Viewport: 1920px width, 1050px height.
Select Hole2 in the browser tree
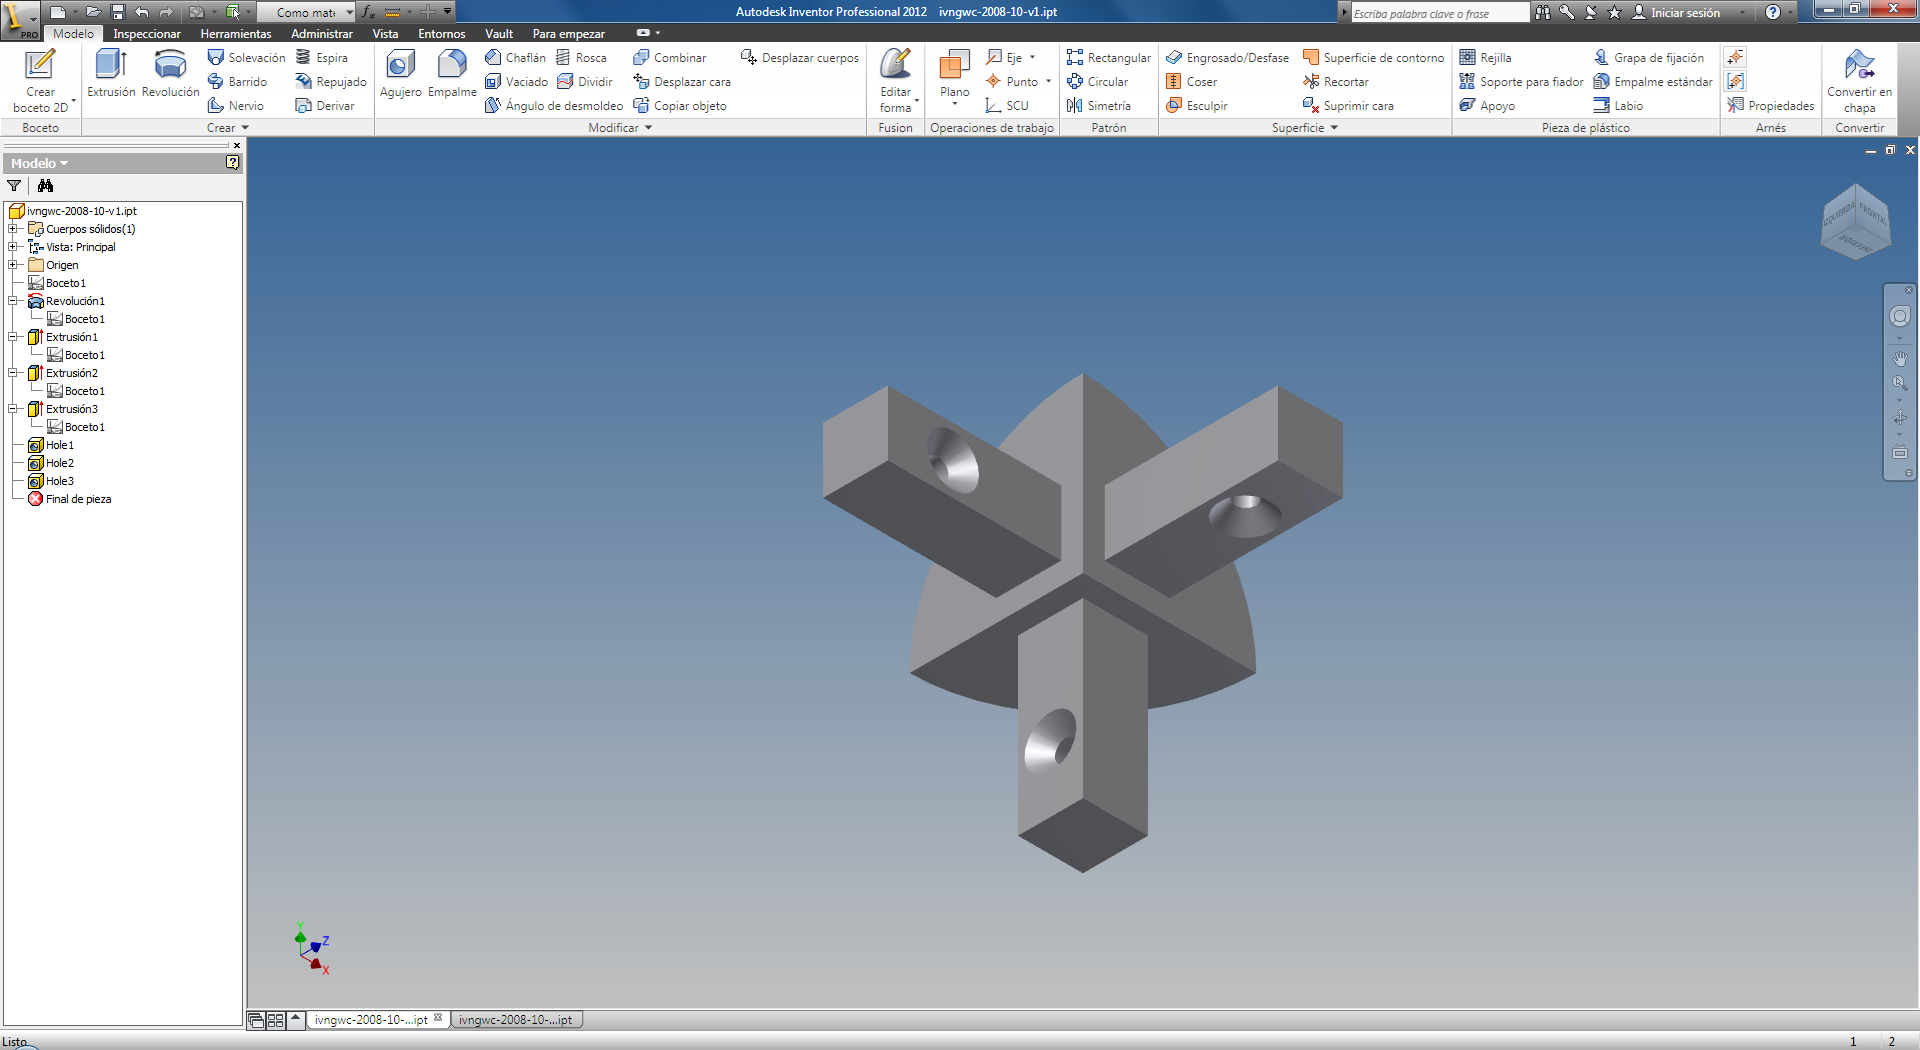[59, 463]
